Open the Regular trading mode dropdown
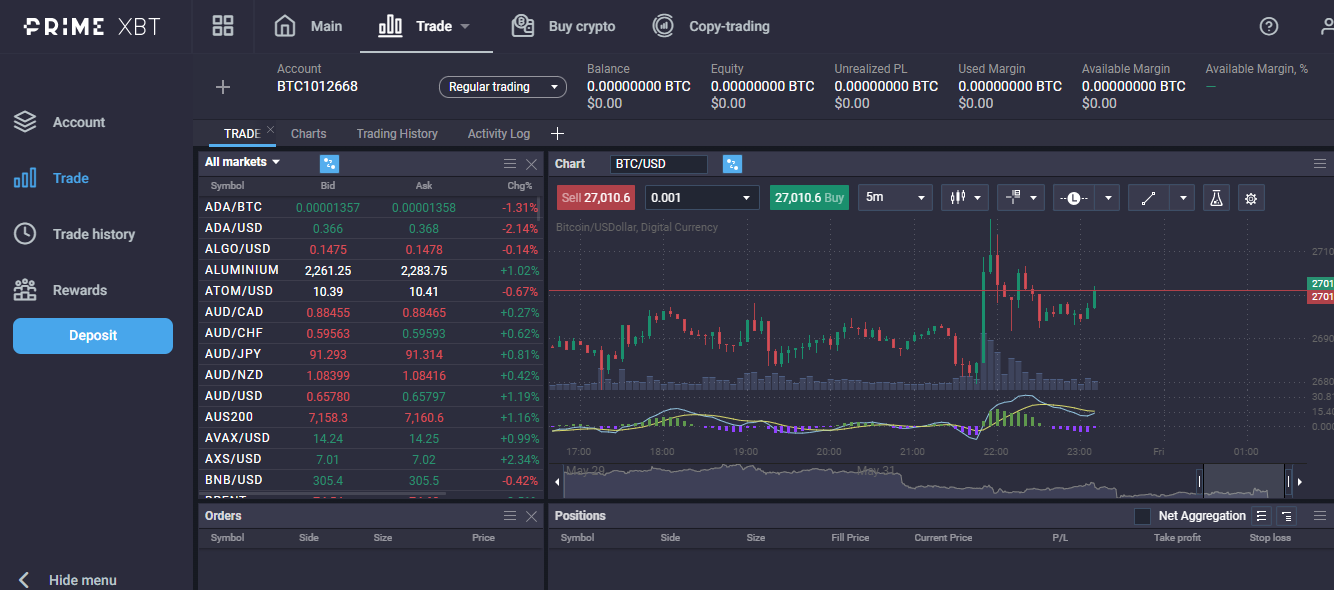This screenshot has height=590, width=1334. (503, 87)
